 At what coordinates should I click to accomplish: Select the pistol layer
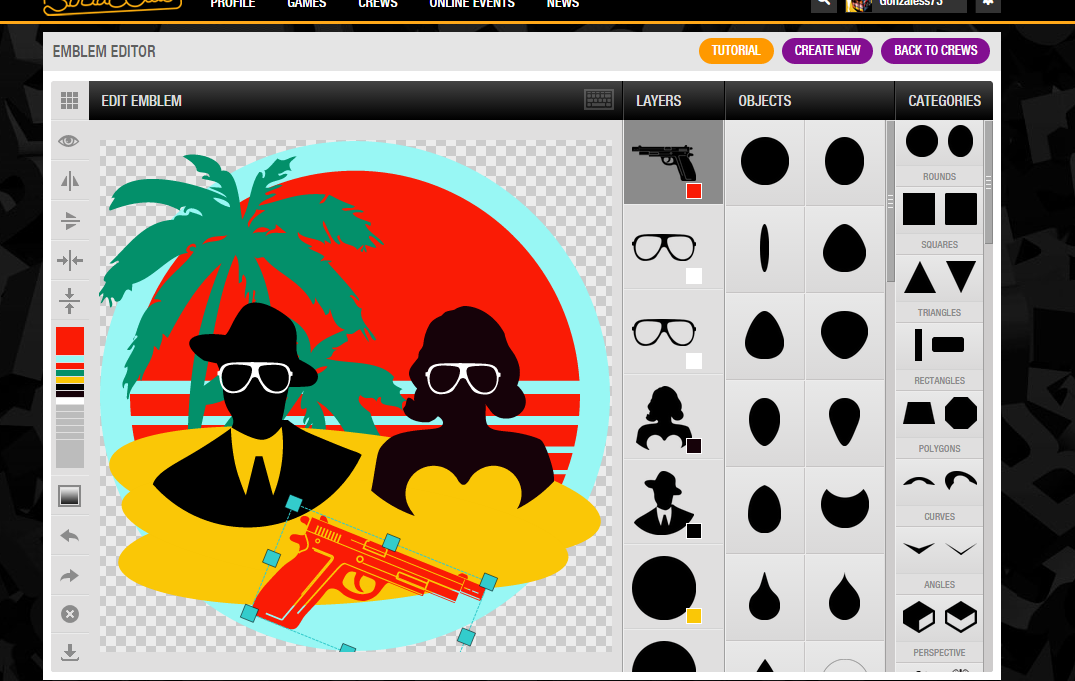pyautogui.click(x=673, y=163)
